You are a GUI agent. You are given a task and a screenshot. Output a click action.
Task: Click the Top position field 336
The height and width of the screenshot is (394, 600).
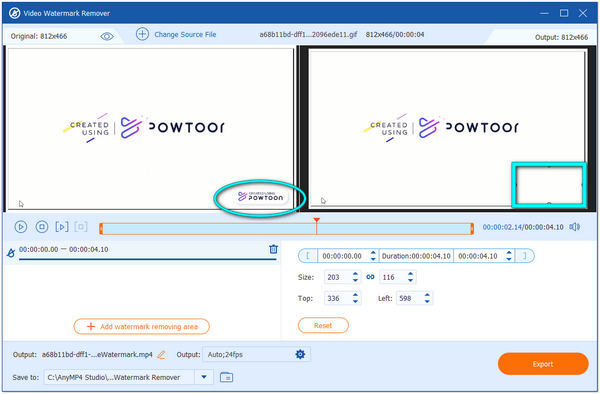pyautogui.click(x=337, y=298)
